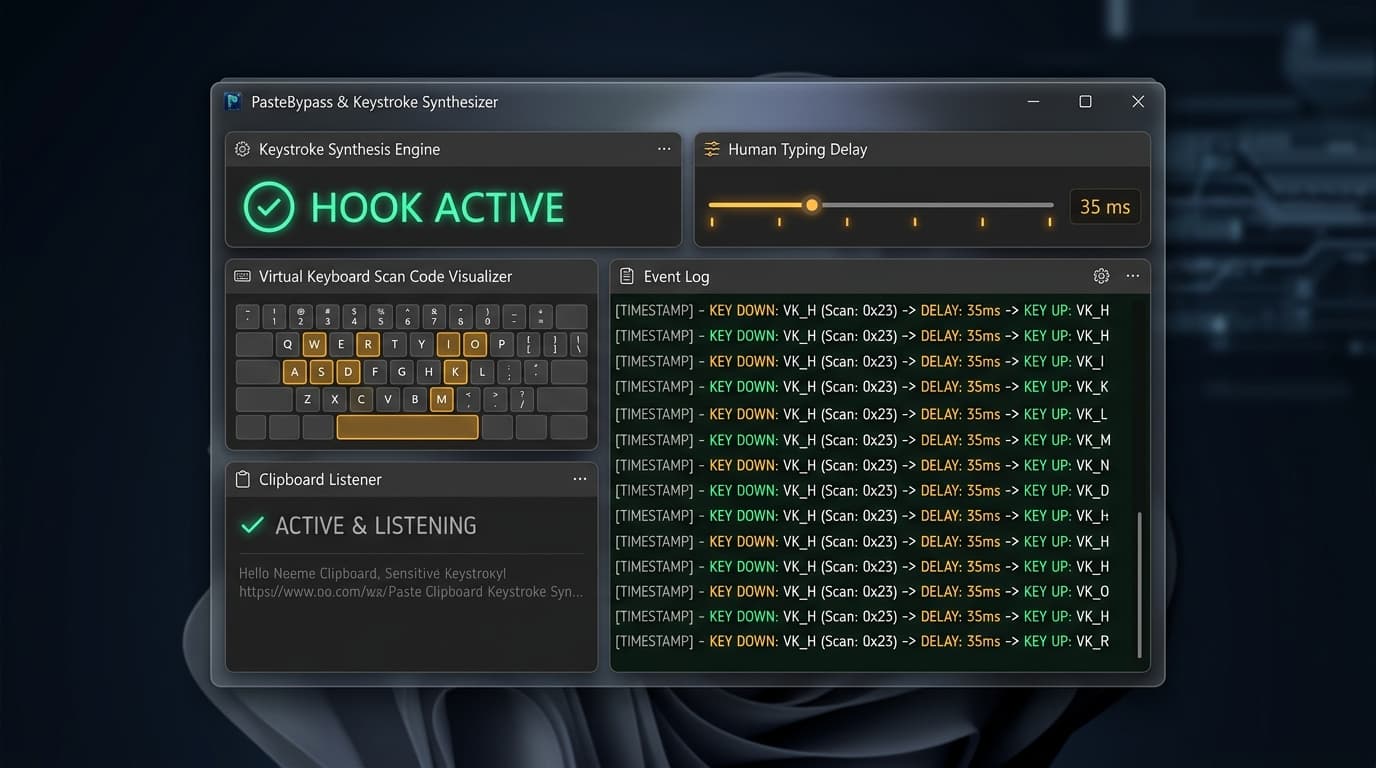Select log row ending KEY UP: VK_M
Screen dimensions: 1376x768
point(863,440)
